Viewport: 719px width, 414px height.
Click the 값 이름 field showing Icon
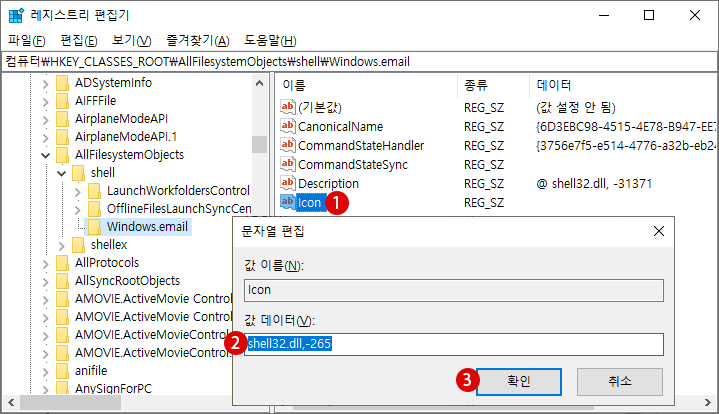click(454, 290)
